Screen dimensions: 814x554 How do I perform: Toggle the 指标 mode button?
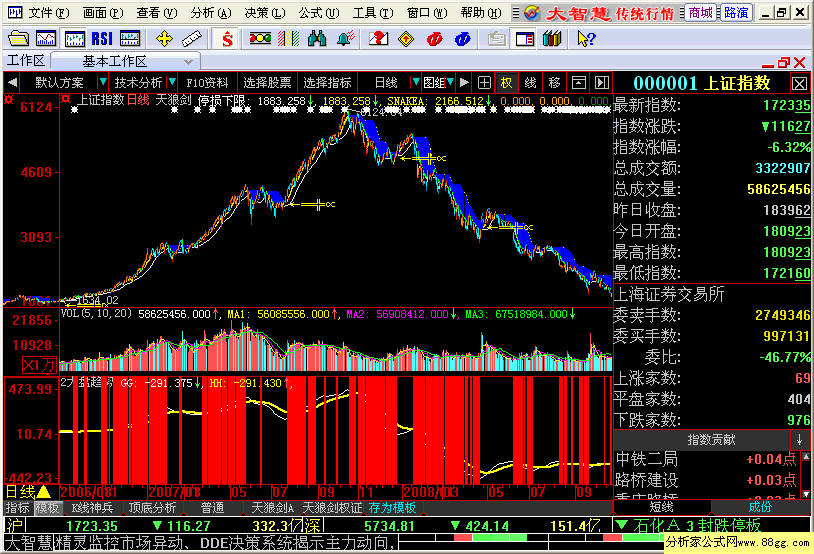coord(18,508)
